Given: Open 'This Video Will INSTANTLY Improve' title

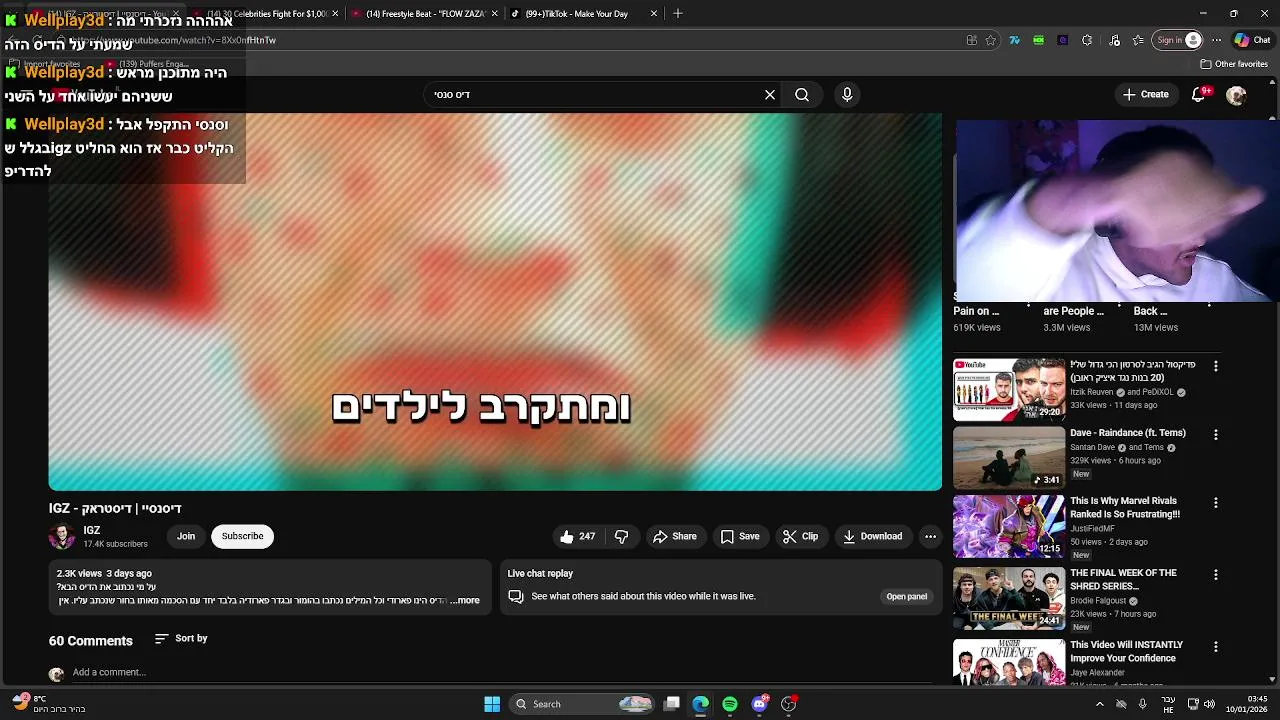Looking at the screenshot, I should [x=1126, y=651].
